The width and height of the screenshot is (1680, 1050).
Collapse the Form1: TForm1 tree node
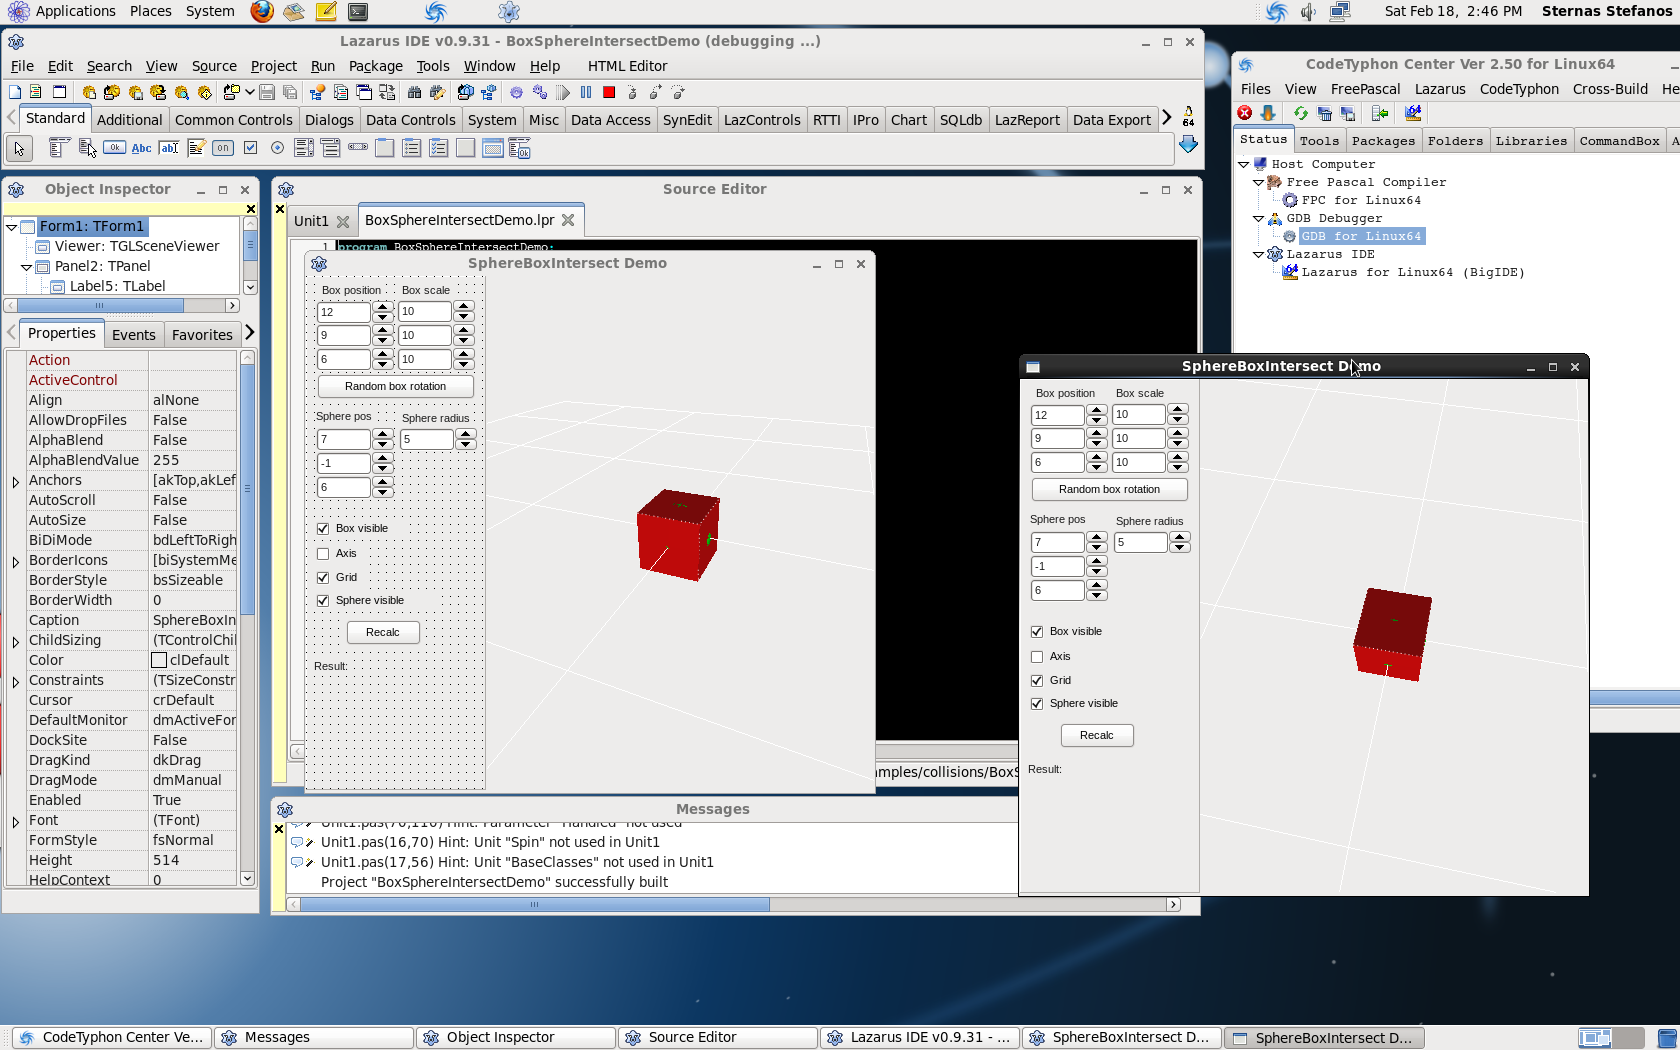tap(12, 227)
